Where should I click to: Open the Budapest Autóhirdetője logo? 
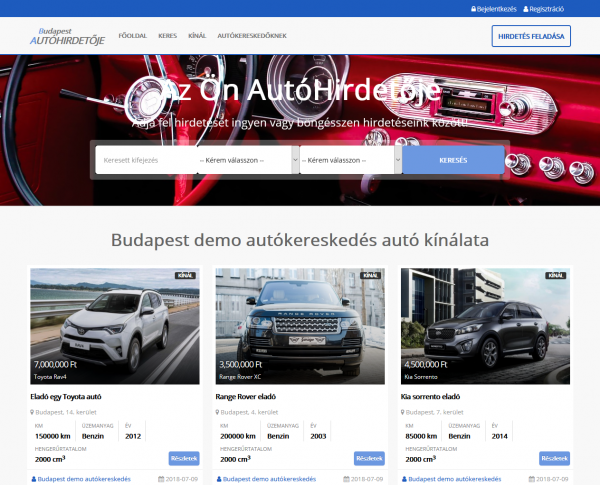[67, 36]
